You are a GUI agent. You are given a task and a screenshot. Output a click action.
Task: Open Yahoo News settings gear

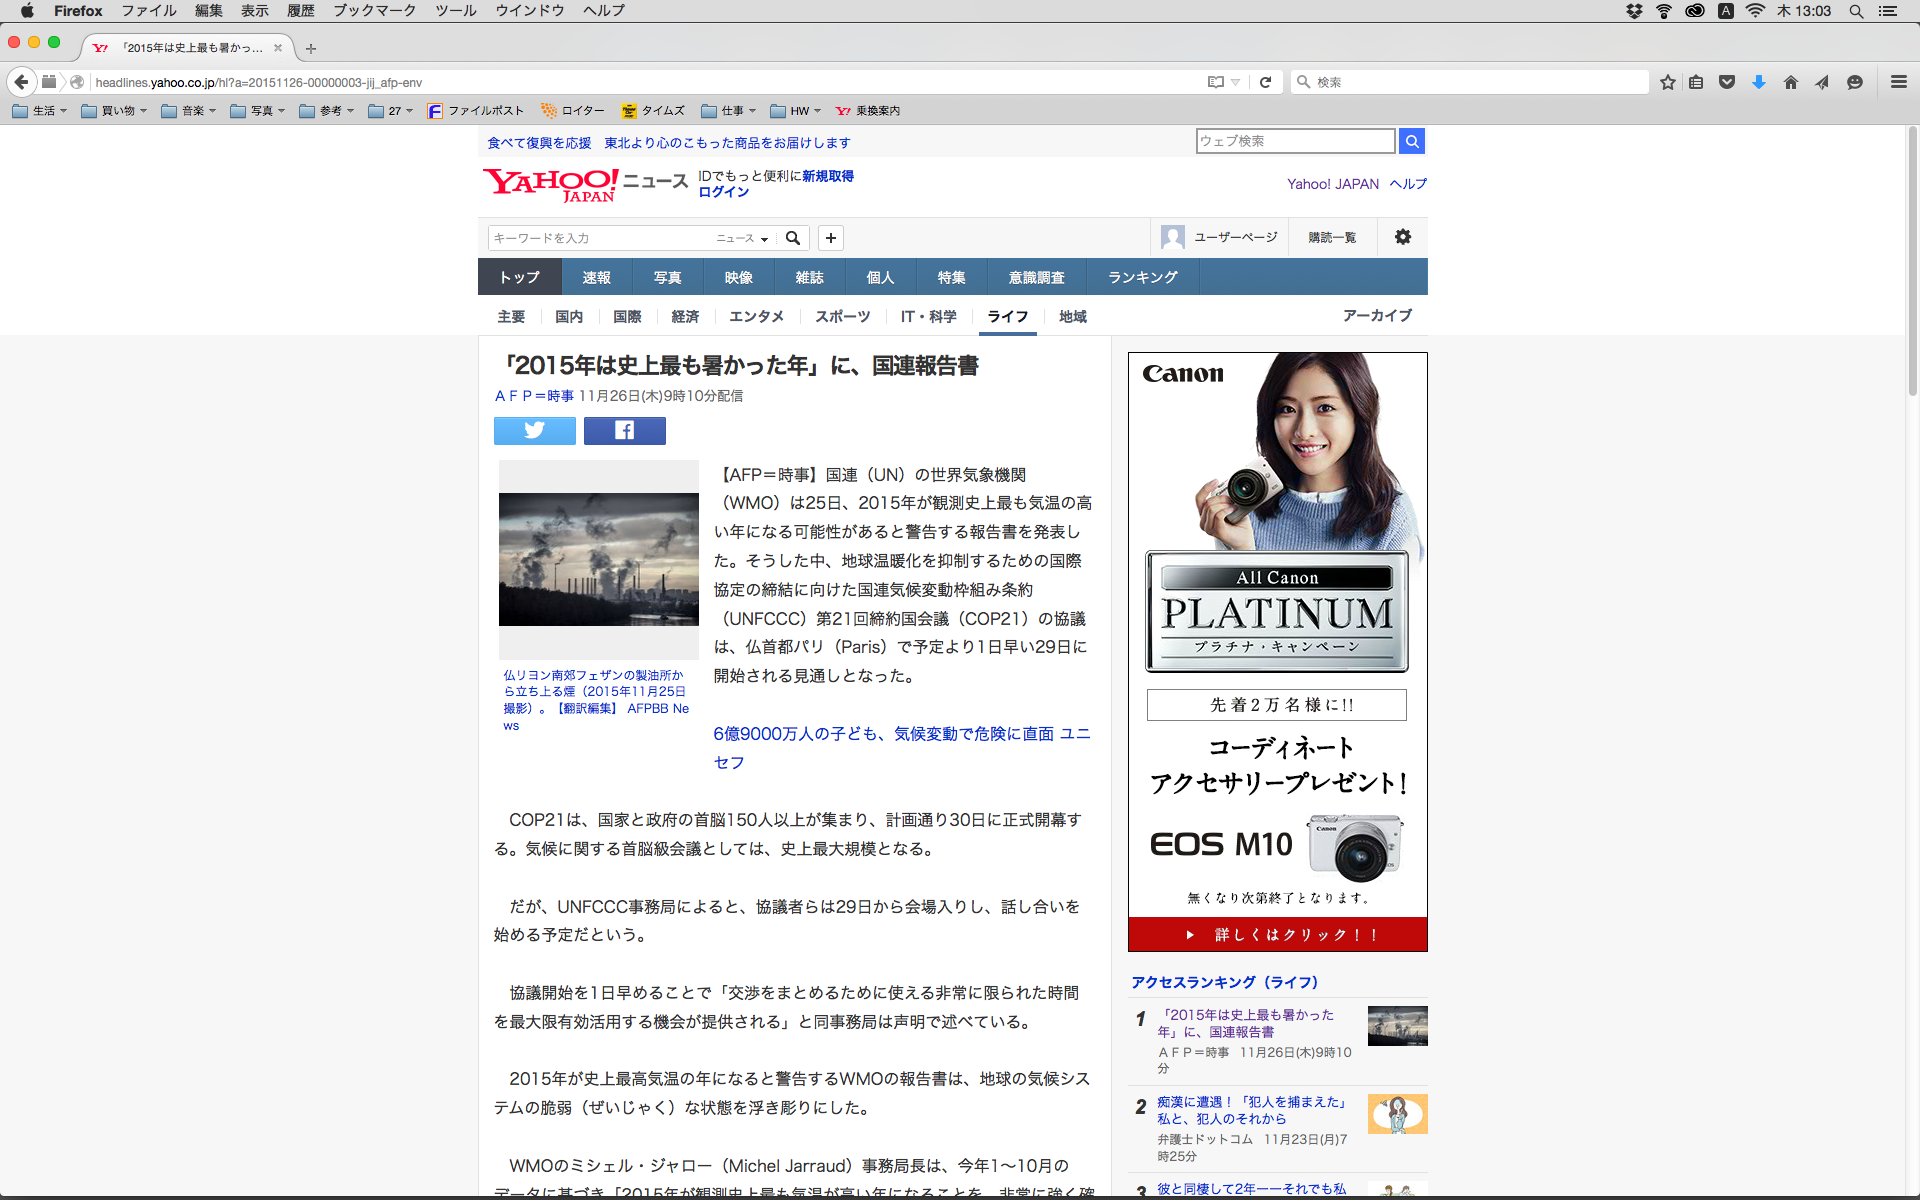click(x=1402, y=237)
